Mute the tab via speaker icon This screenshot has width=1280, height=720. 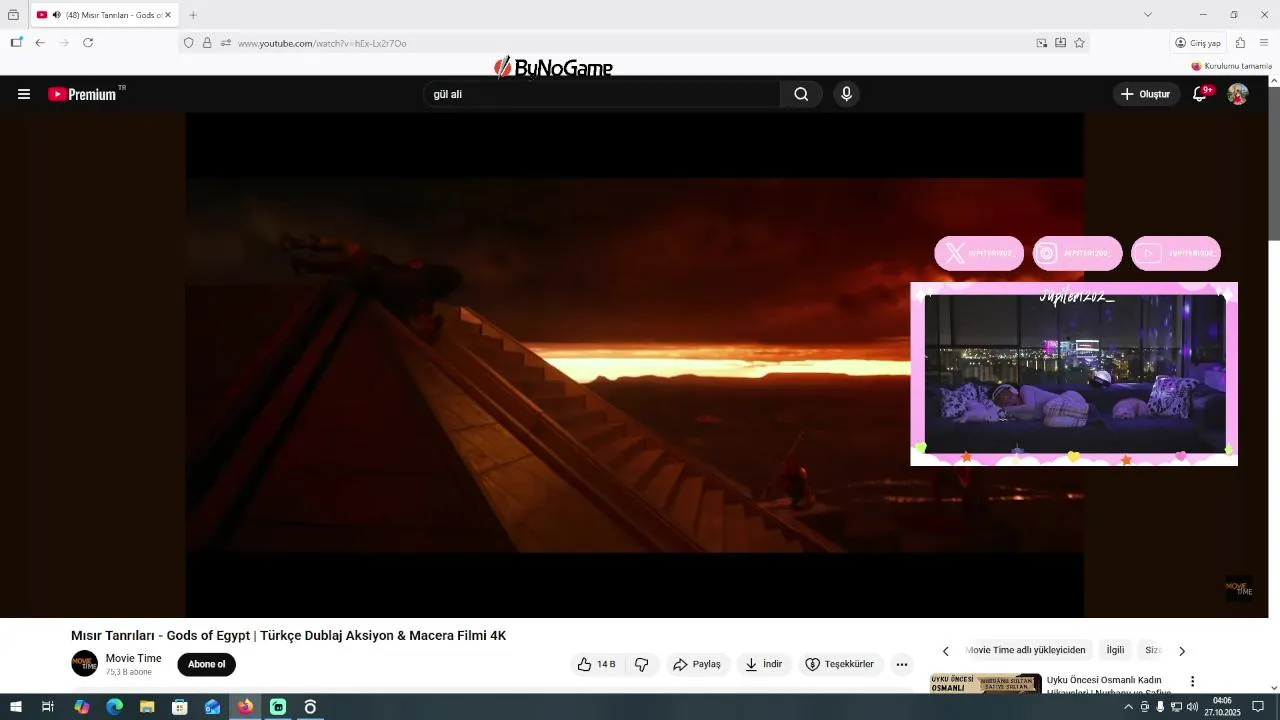pos(56,15)
